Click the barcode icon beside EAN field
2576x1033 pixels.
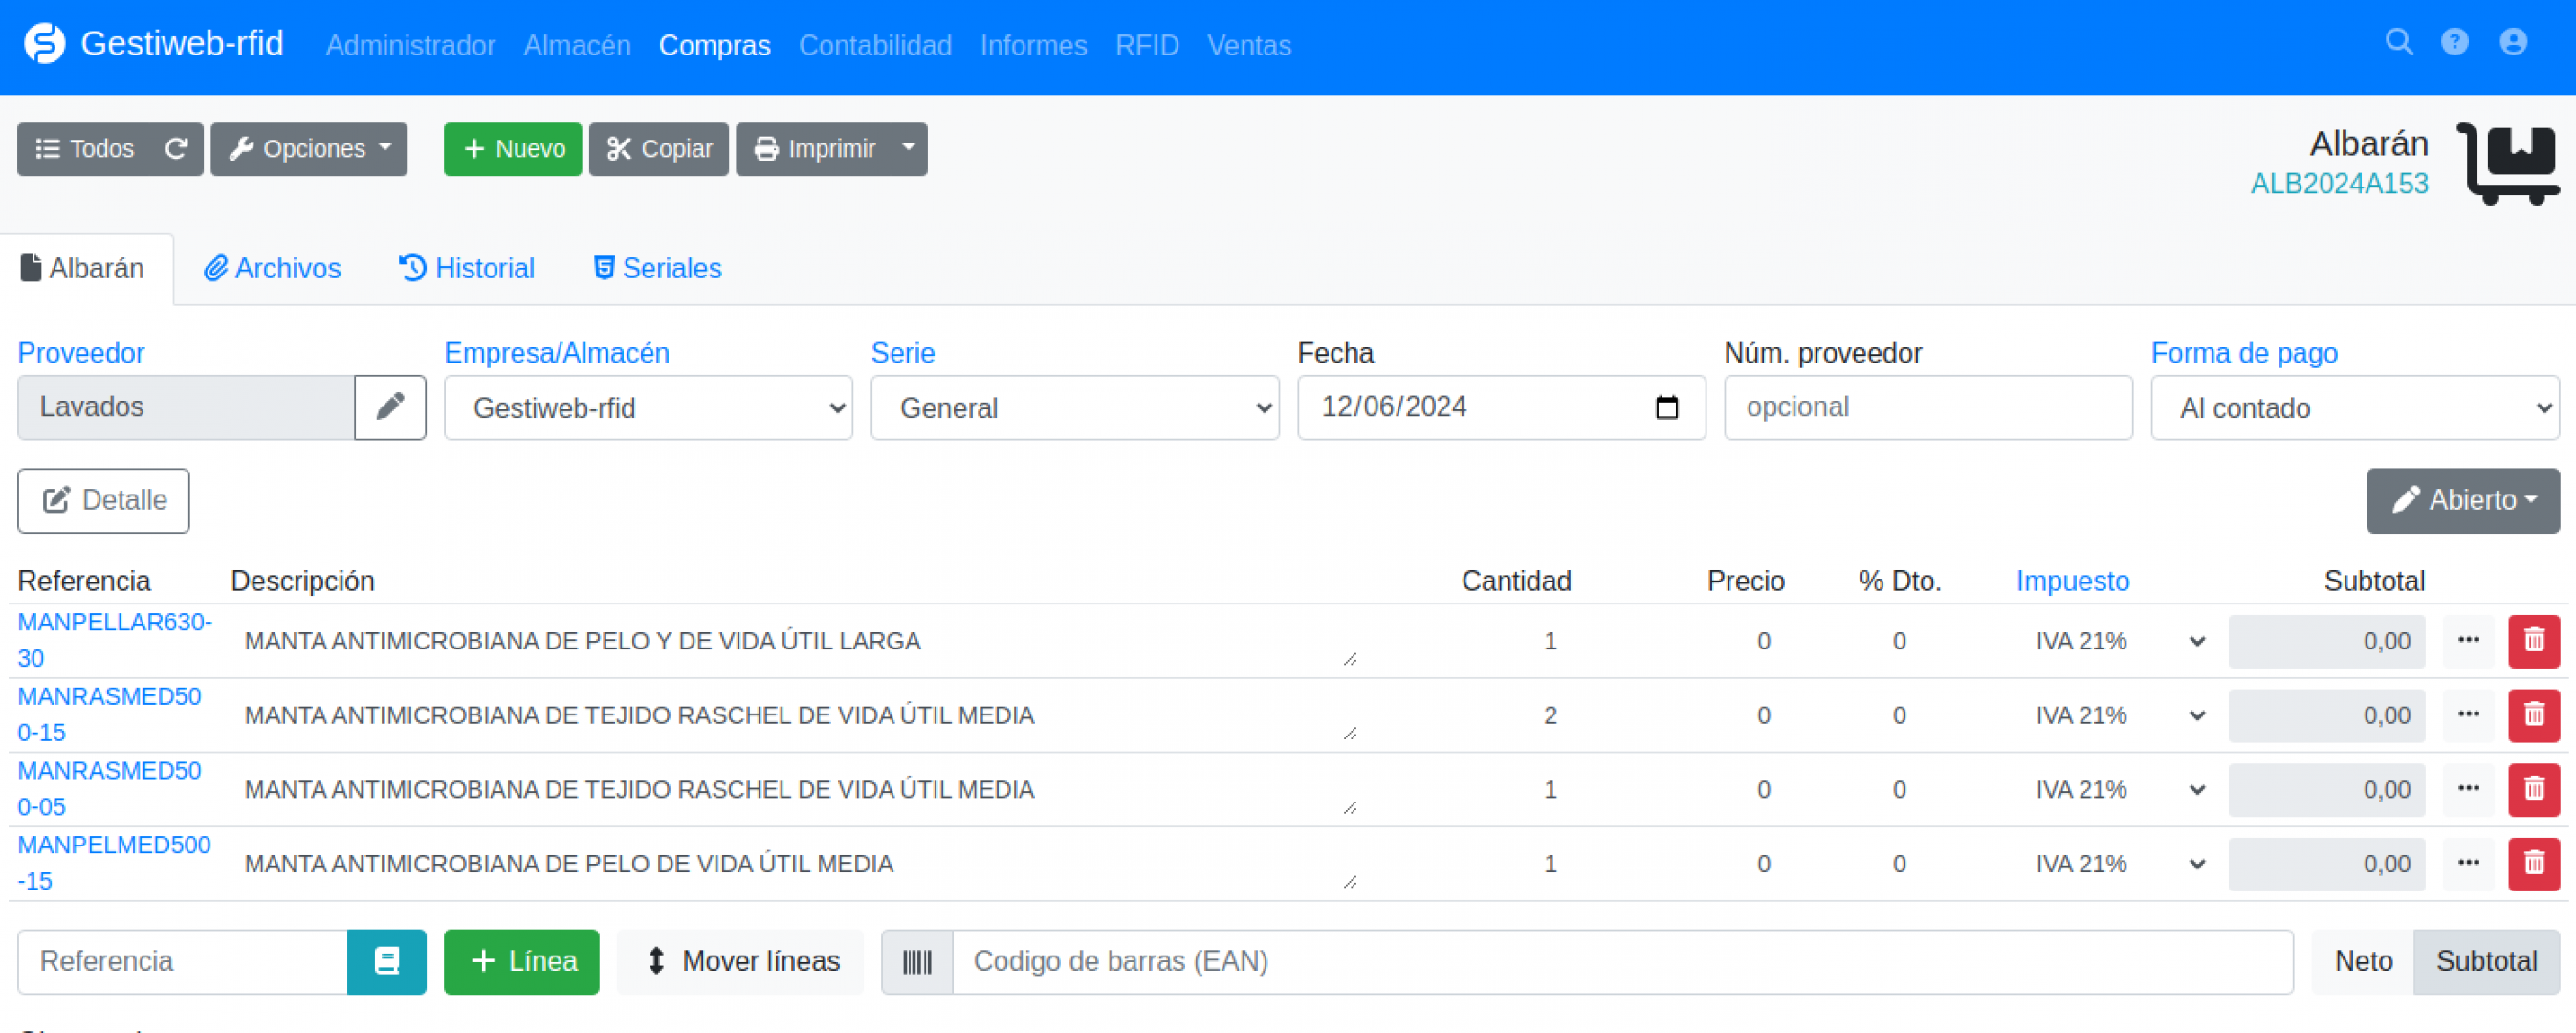click(x=917, y=961)
